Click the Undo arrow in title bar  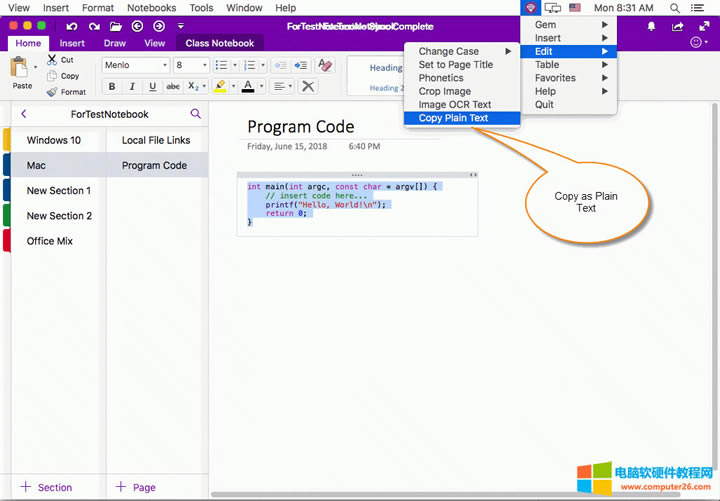pos(72,26)
